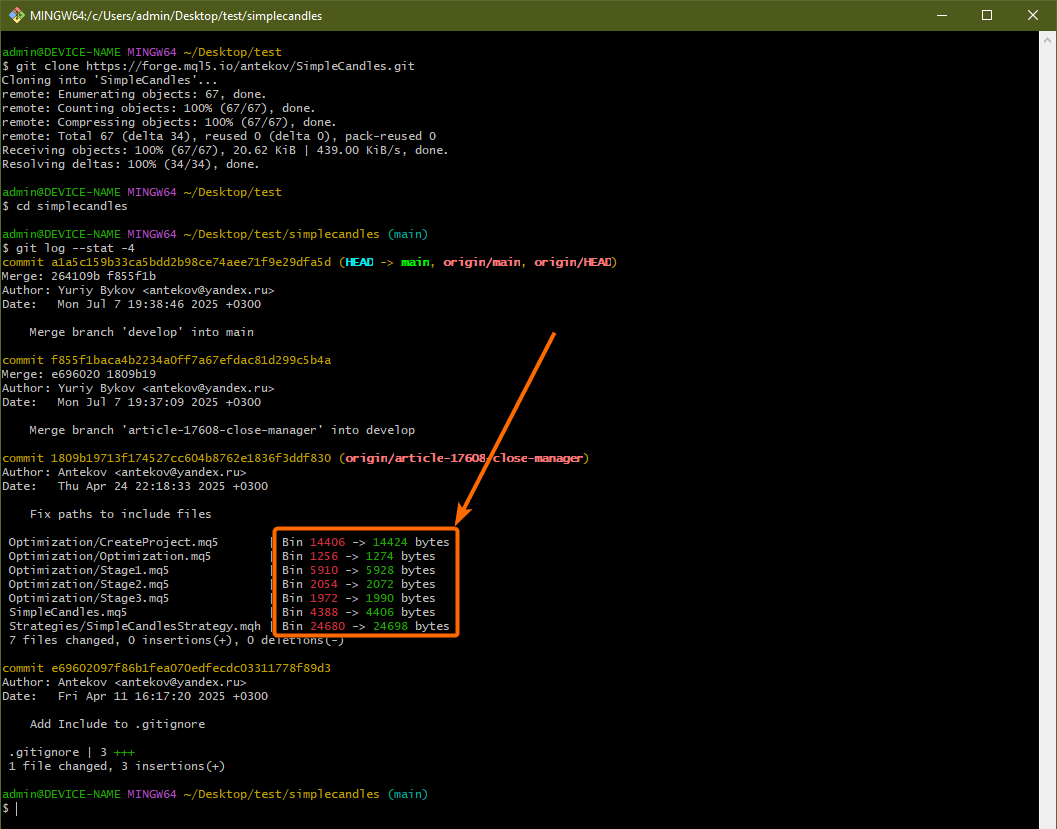
Task: Click the "origin/HEAD" ref label
Action: (573, 262)
